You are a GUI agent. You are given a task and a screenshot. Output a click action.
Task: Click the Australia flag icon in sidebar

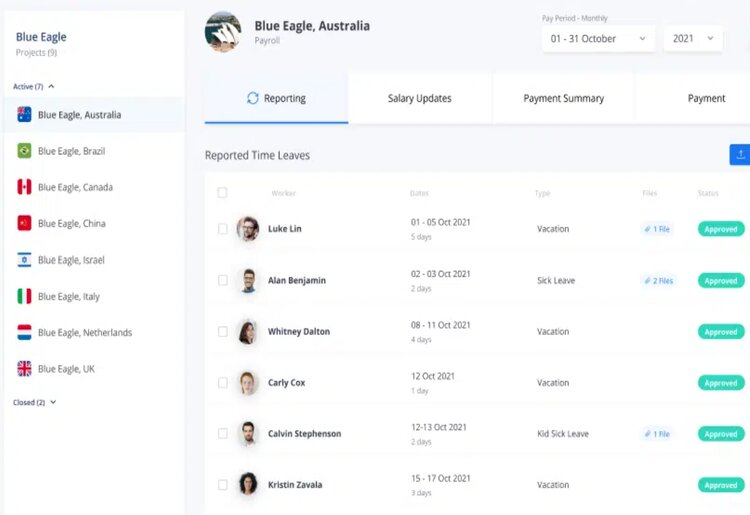[24, 115]
